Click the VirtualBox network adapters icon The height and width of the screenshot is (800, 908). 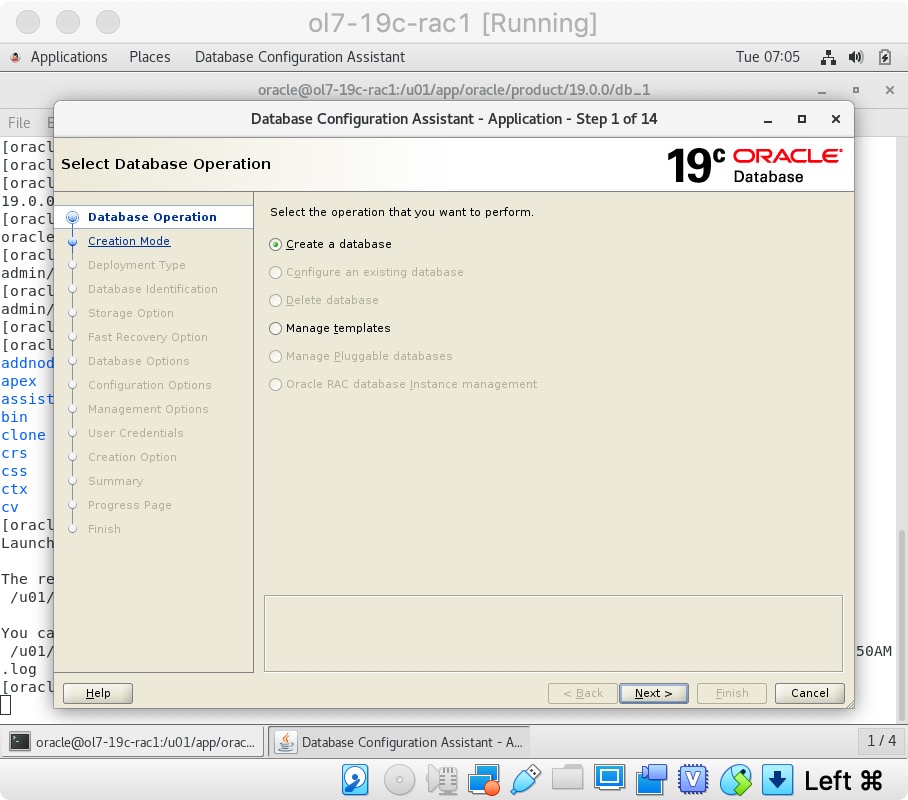point(484,780)
